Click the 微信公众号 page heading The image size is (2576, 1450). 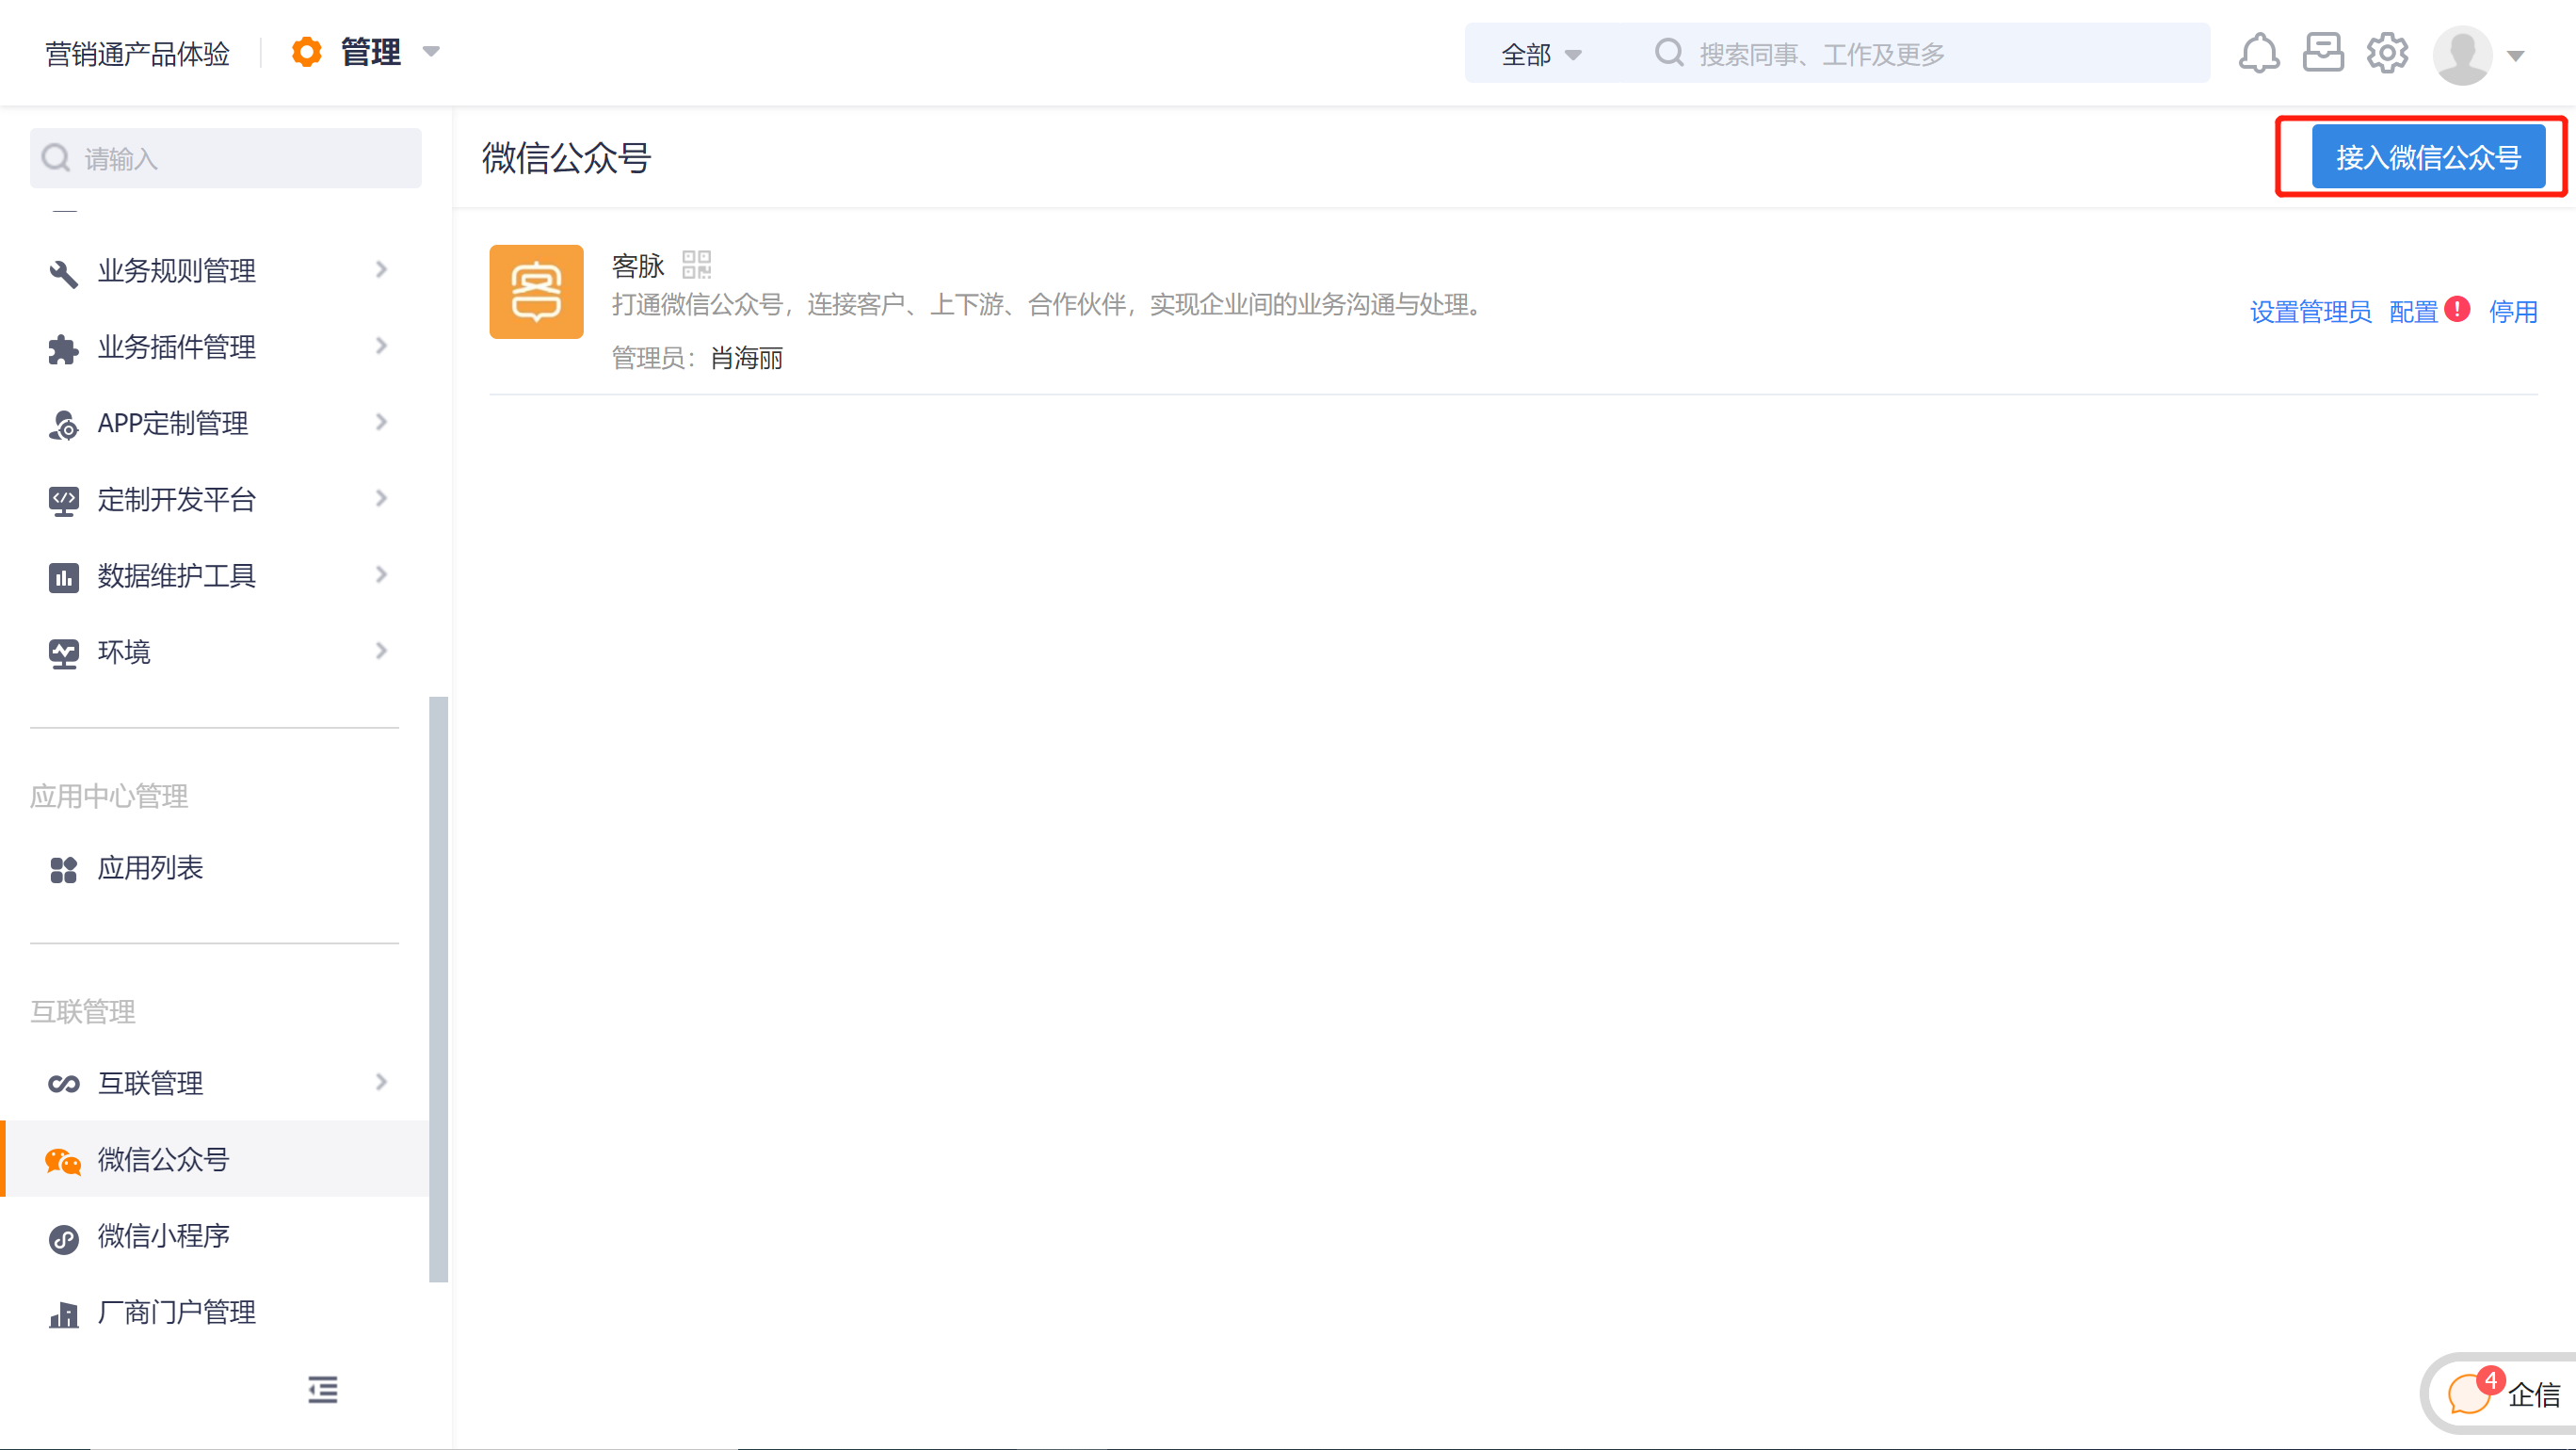(x=567, y=158)
